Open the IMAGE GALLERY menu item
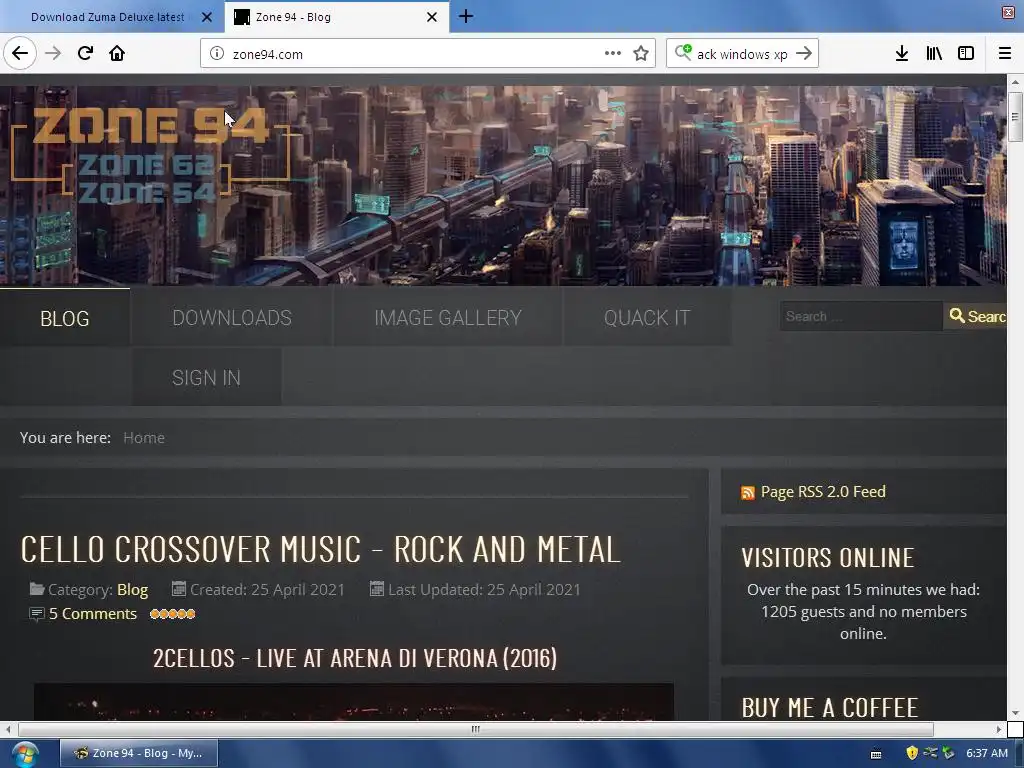This screenshot has height=768, width=1024. (x=448, y=317)
